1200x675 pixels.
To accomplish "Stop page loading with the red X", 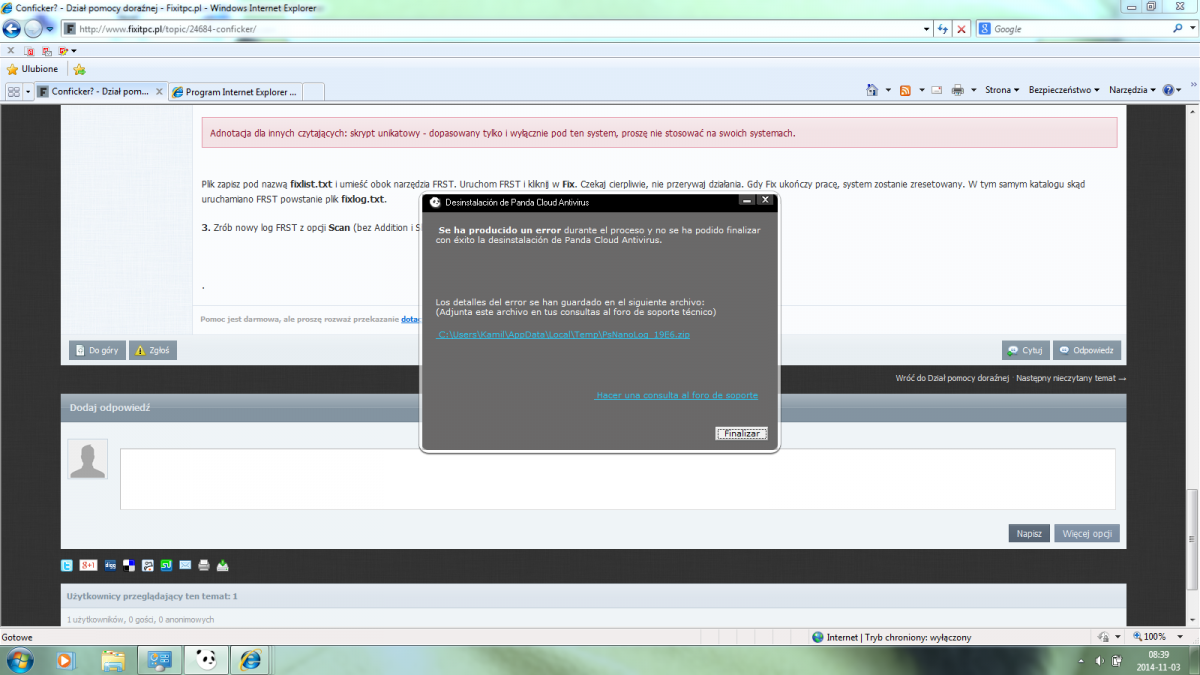I will click(x=961, y=29).
